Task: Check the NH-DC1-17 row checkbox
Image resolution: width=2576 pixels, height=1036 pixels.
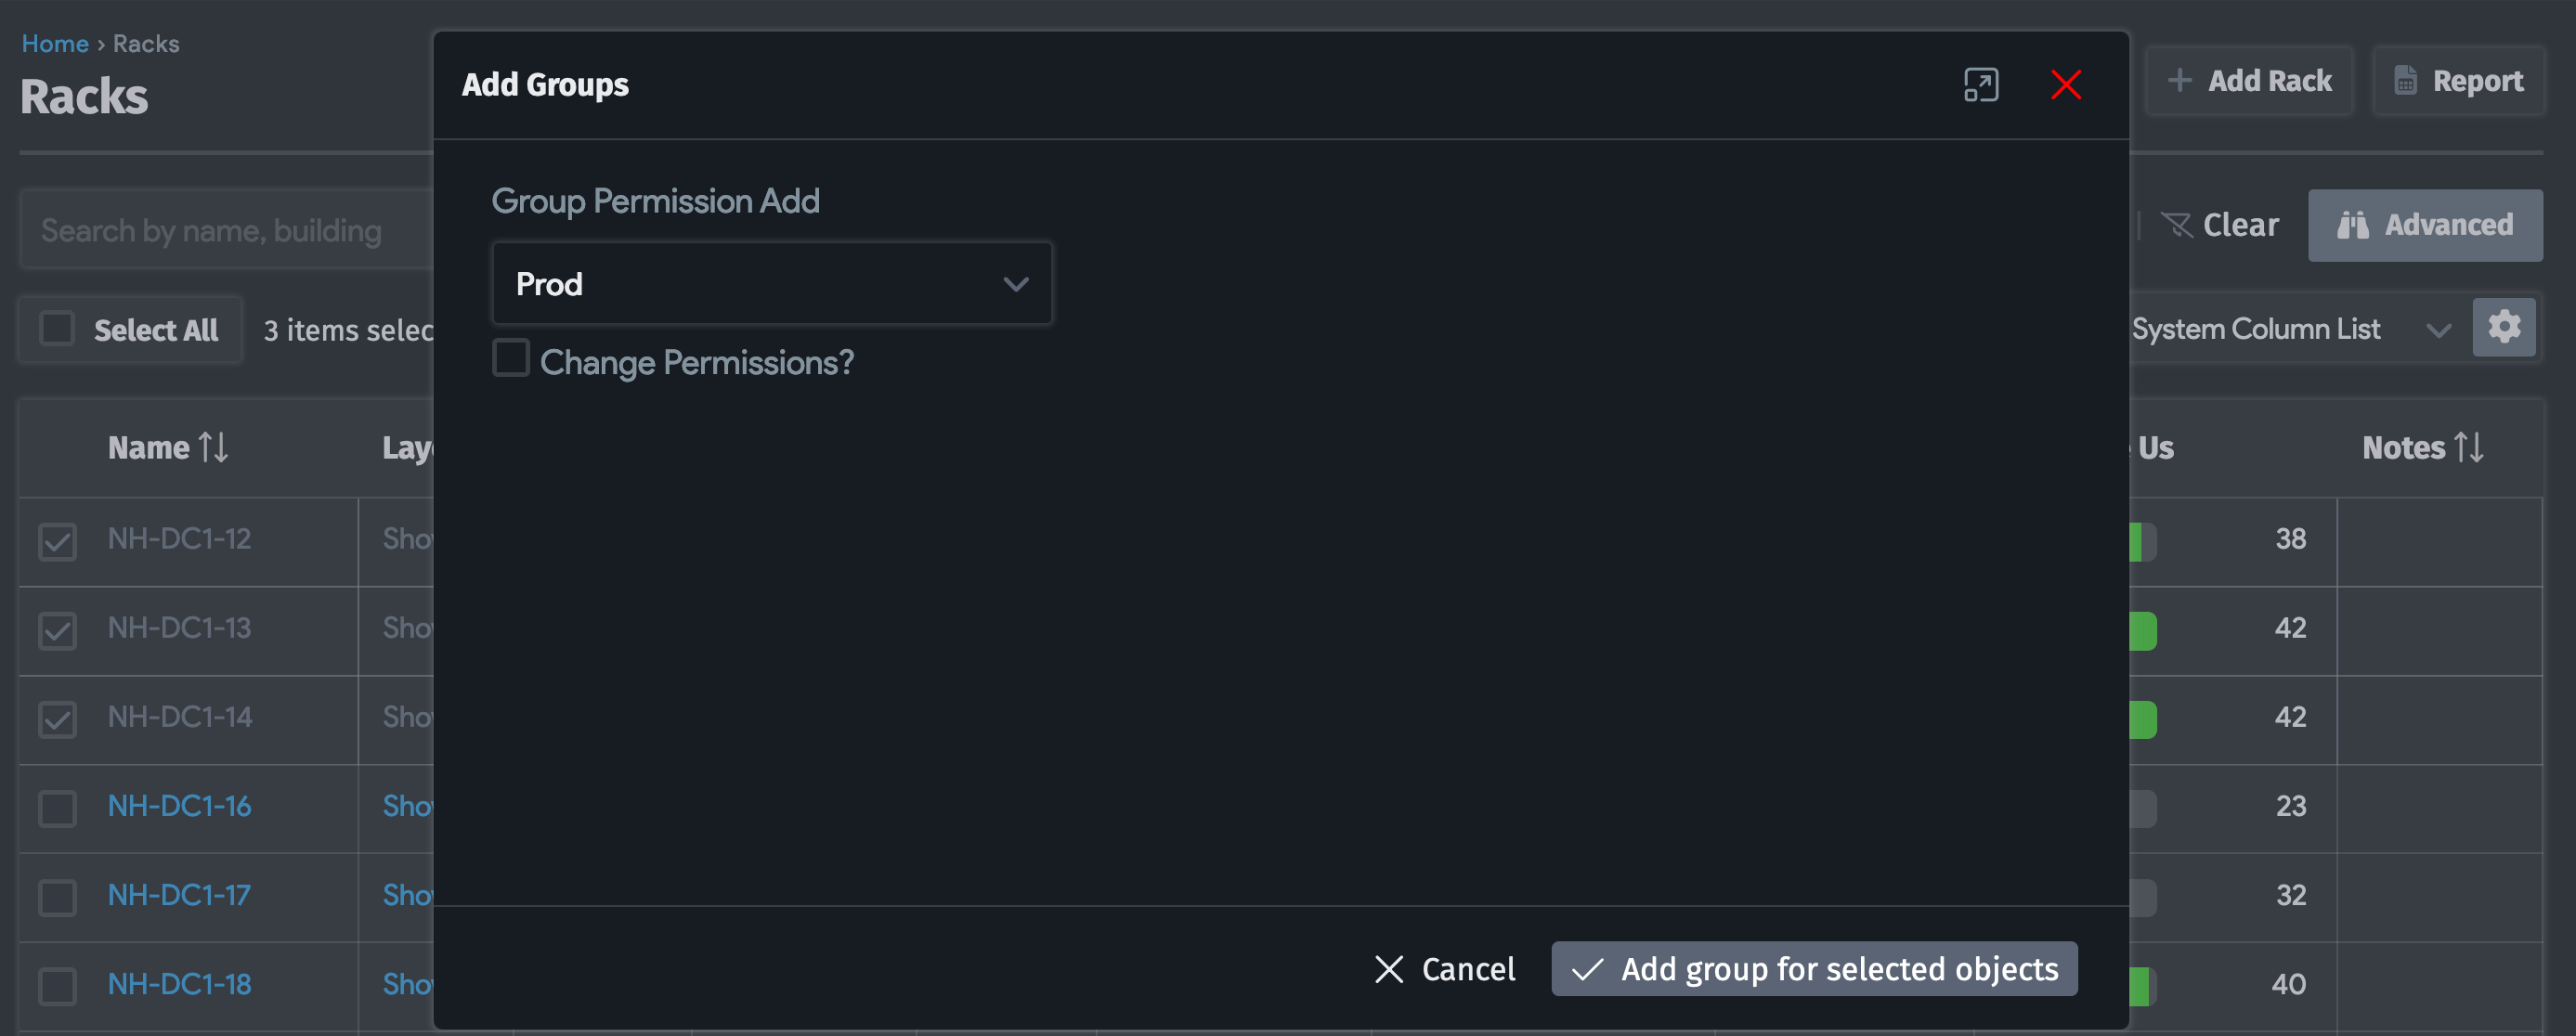Action: (57, 897)
